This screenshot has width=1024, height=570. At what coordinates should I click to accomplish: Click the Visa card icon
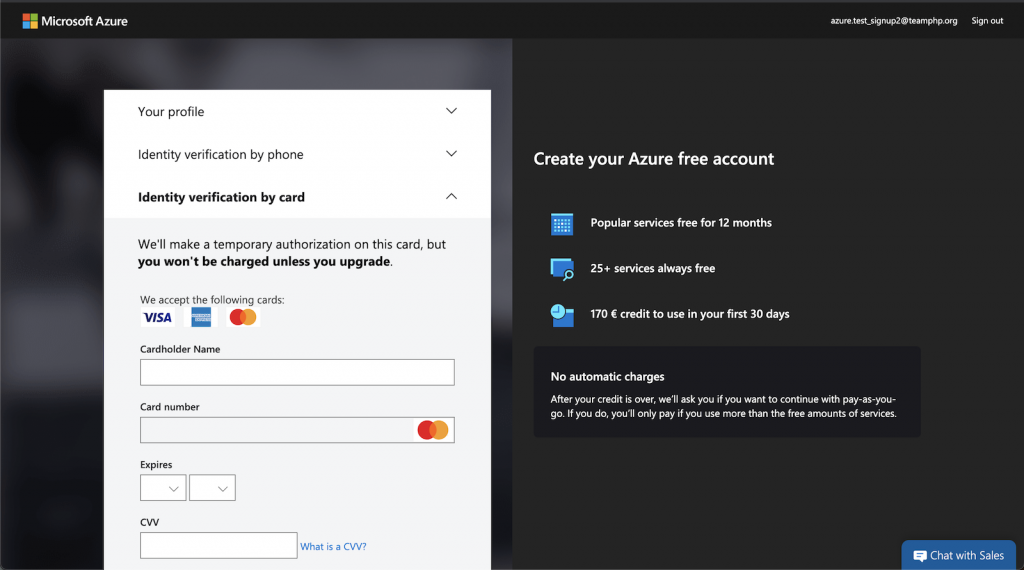[x=157, y=317]
